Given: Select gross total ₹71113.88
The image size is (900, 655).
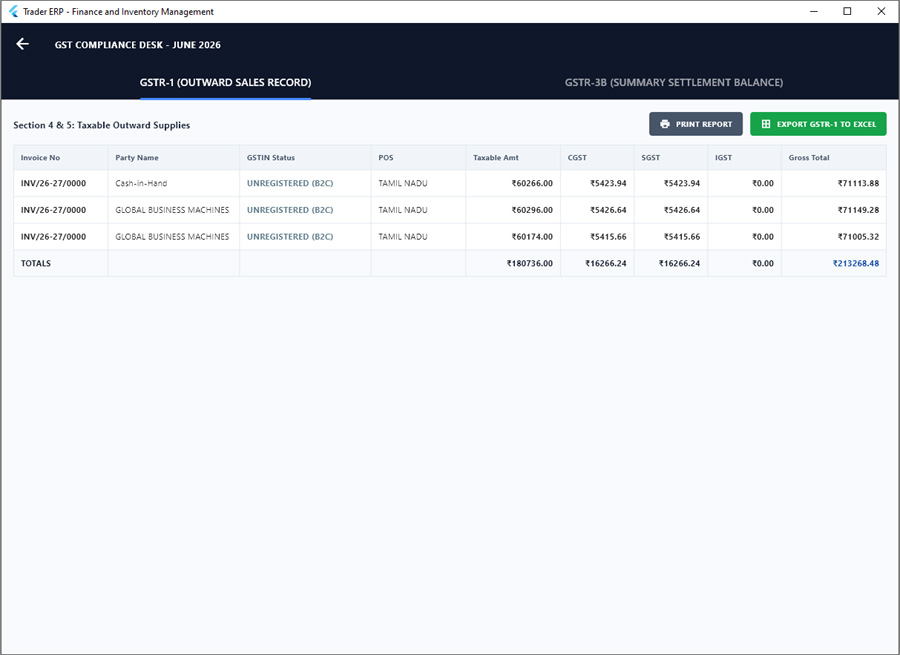Looking at the screenshot, I should tap(858, 184).
